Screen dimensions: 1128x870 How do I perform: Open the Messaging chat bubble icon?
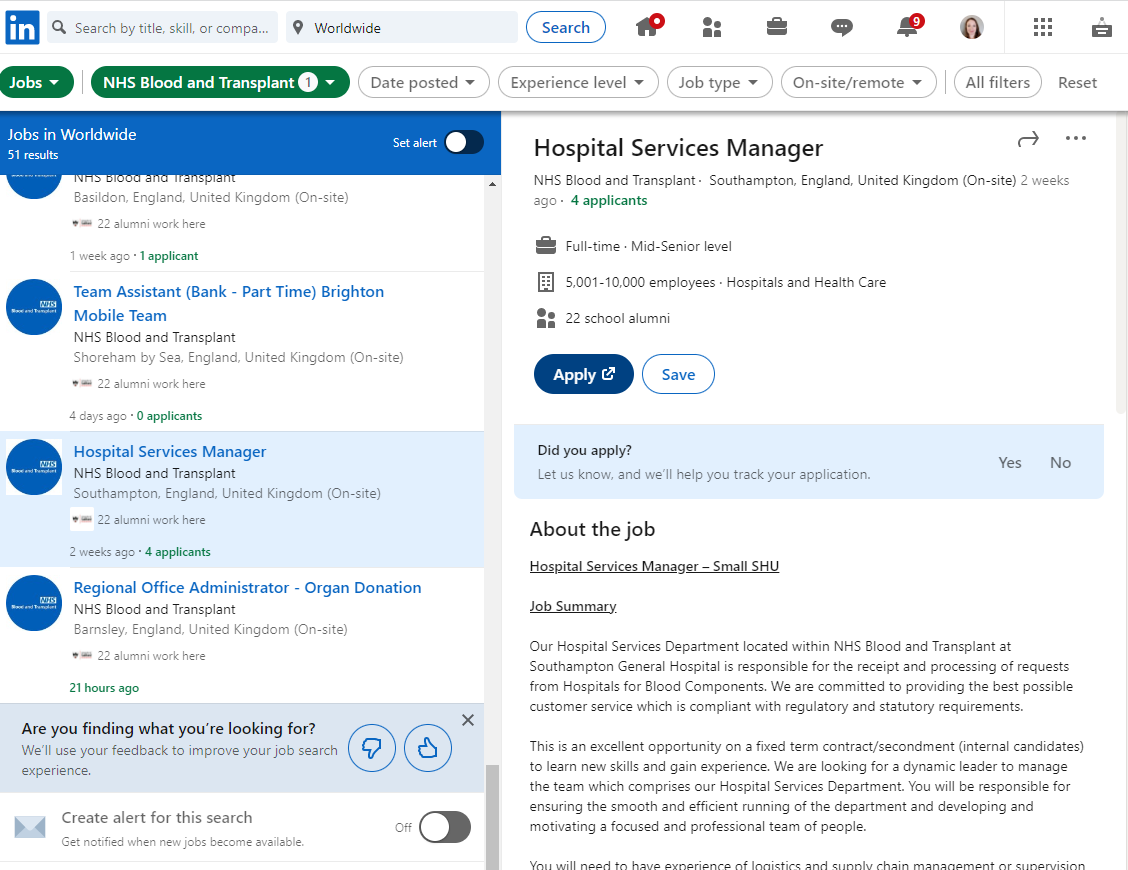(842, 27)
